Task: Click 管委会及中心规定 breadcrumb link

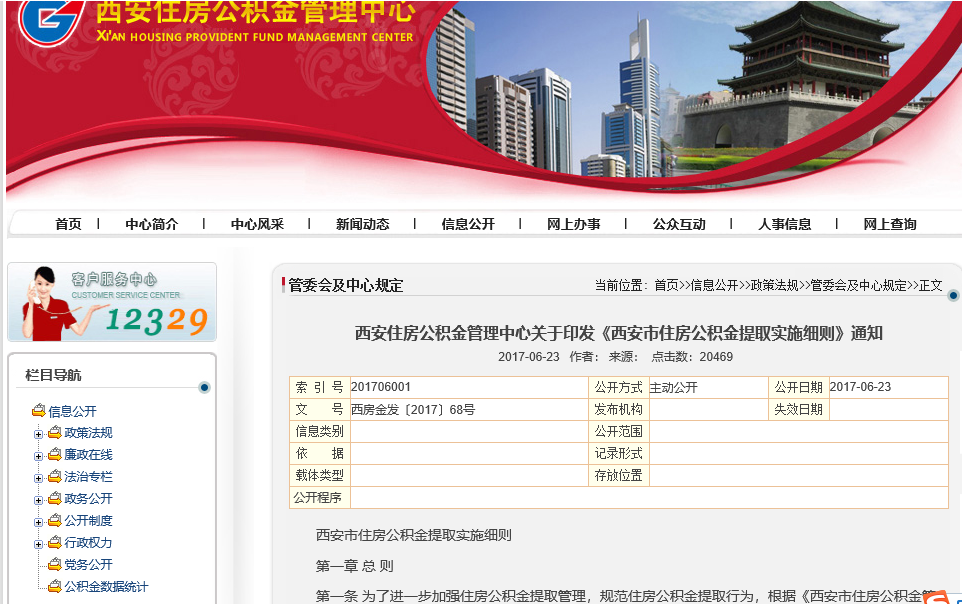Action: pyautogui.click(x=858, y=285)
